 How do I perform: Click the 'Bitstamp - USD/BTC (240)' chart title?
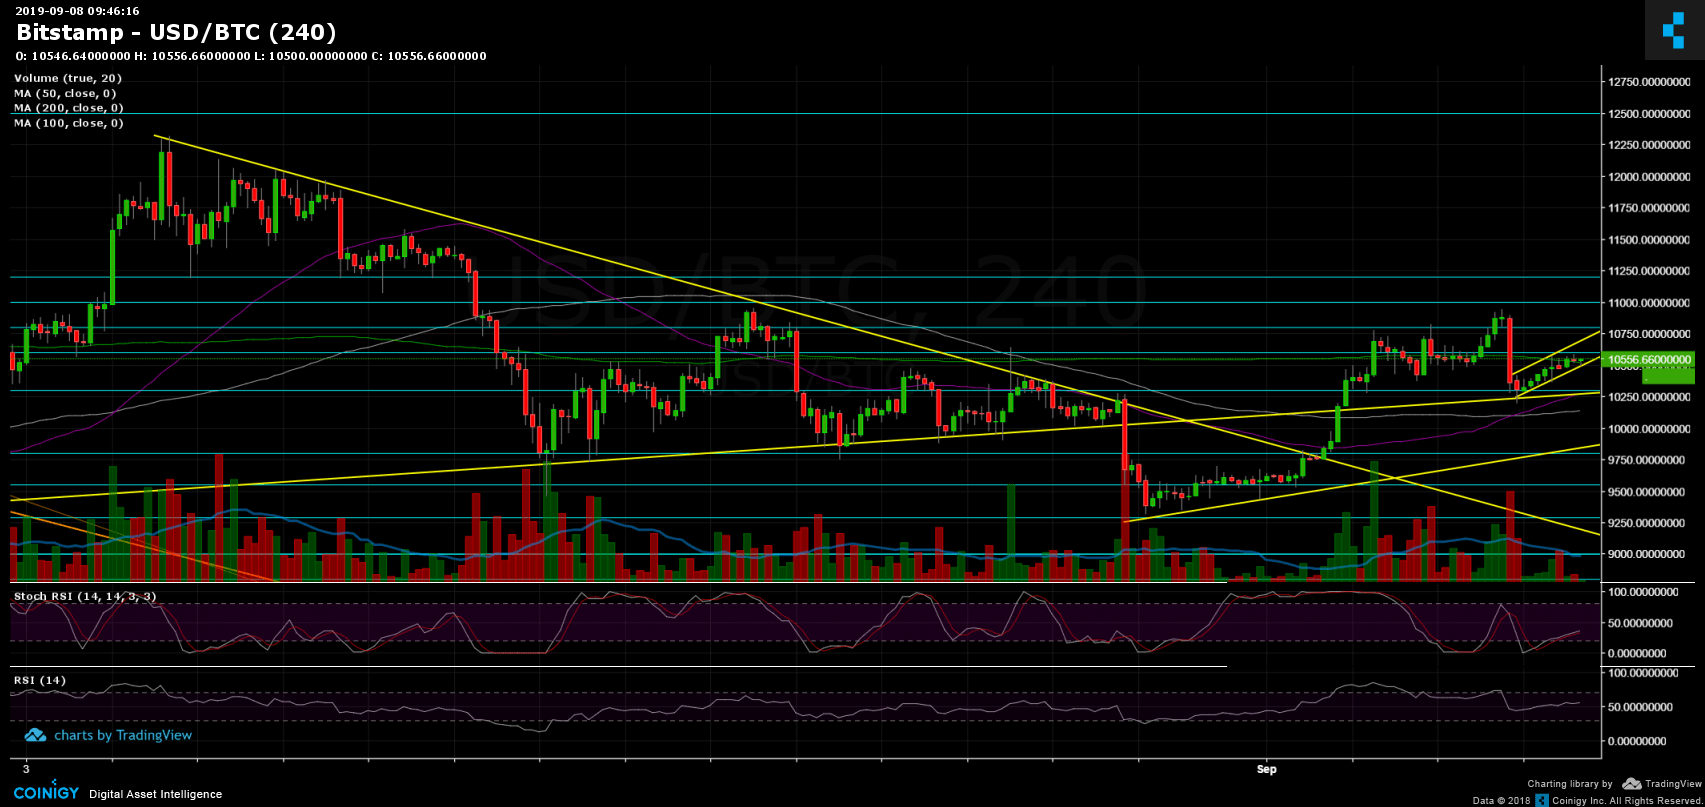176,32
